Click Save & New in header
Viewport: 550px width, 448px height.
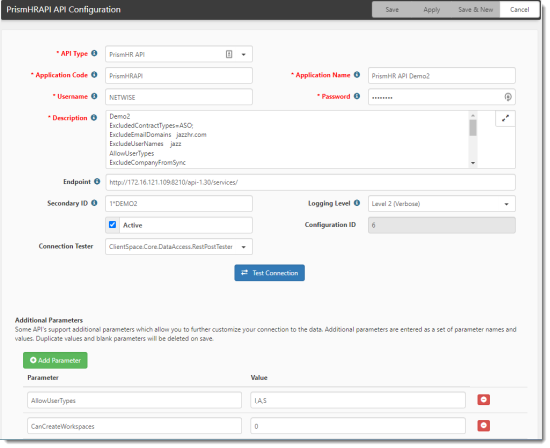click(475, 9)
